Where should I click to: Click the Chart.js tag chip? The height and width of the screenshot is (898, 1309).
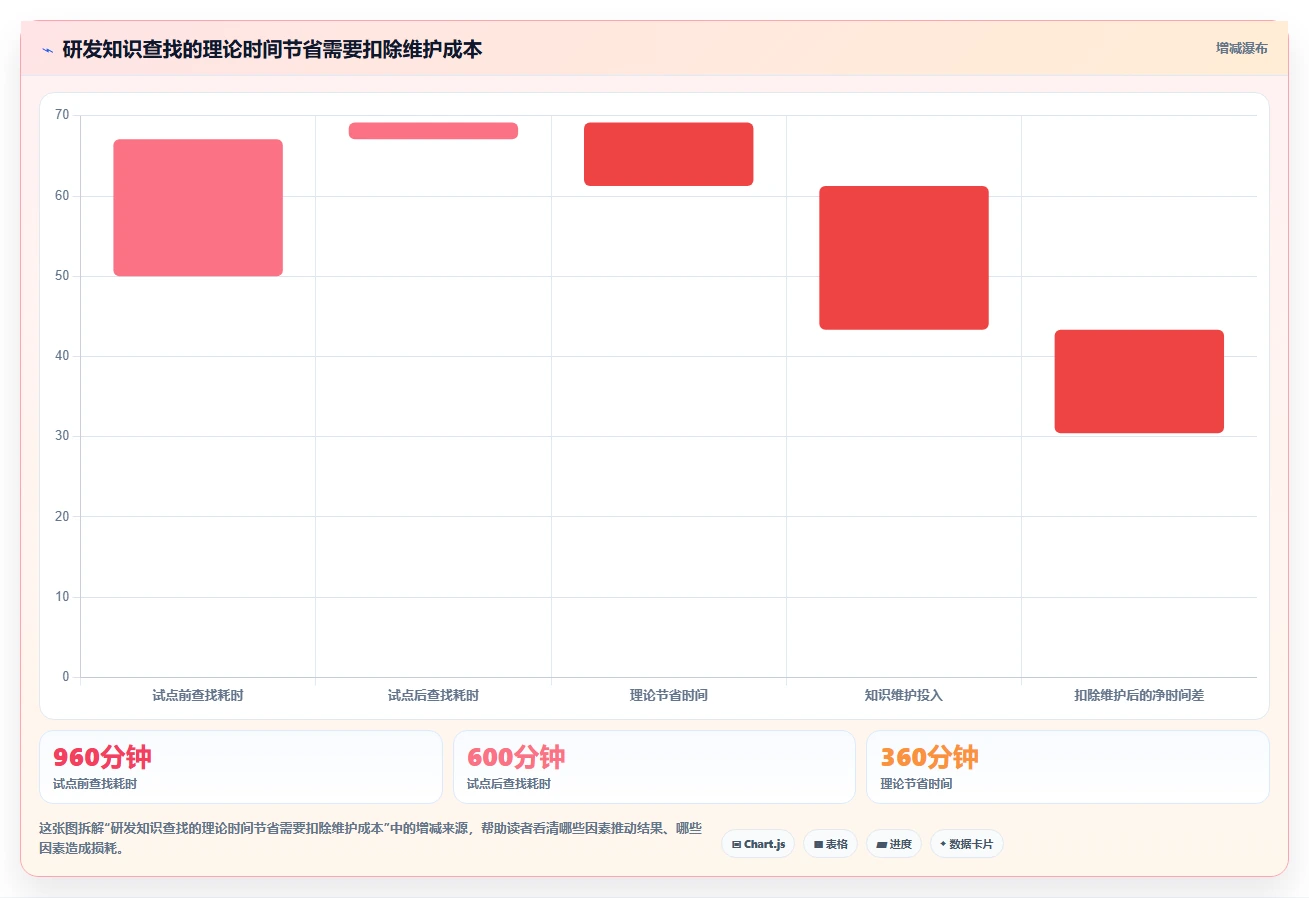click(757, 844)
